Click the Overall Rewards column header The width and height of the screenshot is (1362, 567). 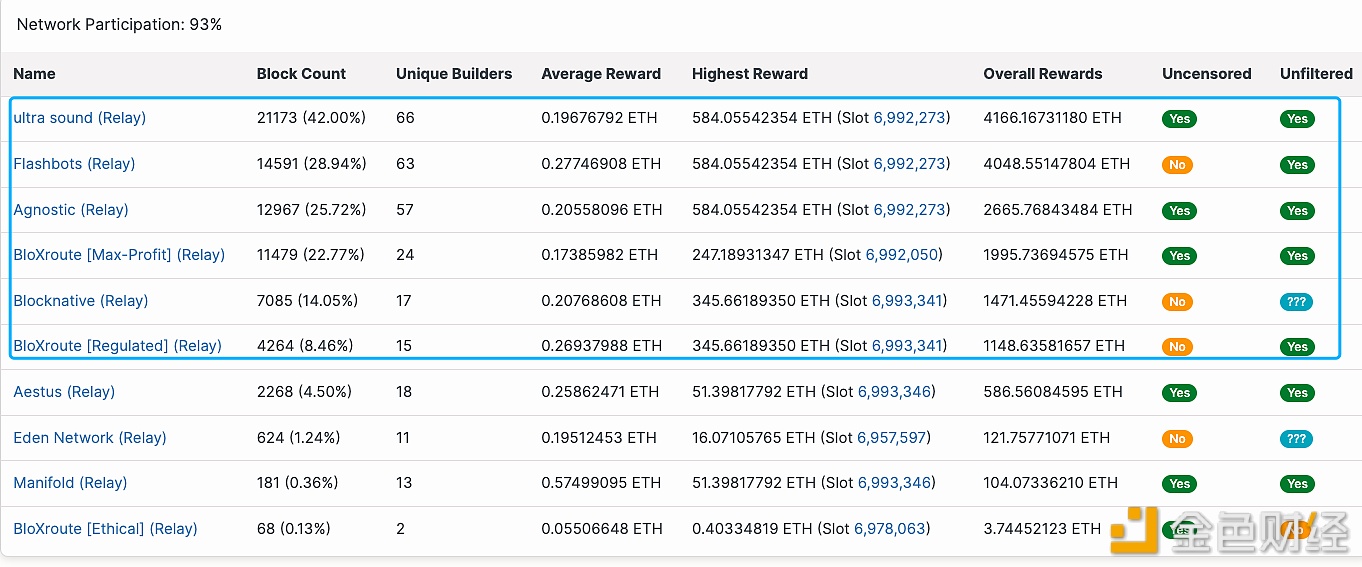[1043, 74]
